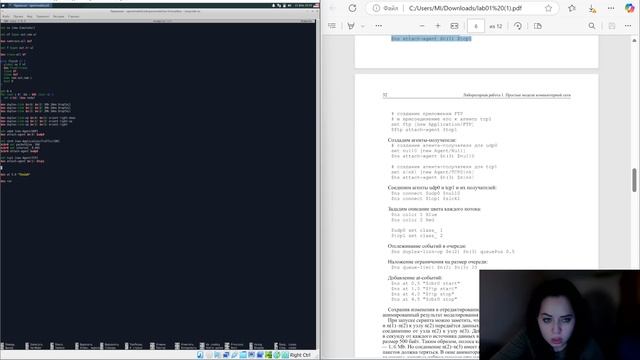The width and height of the screenshot is (640, 360).
Task: Open the PDF page view options
Action: click(538, 26)
